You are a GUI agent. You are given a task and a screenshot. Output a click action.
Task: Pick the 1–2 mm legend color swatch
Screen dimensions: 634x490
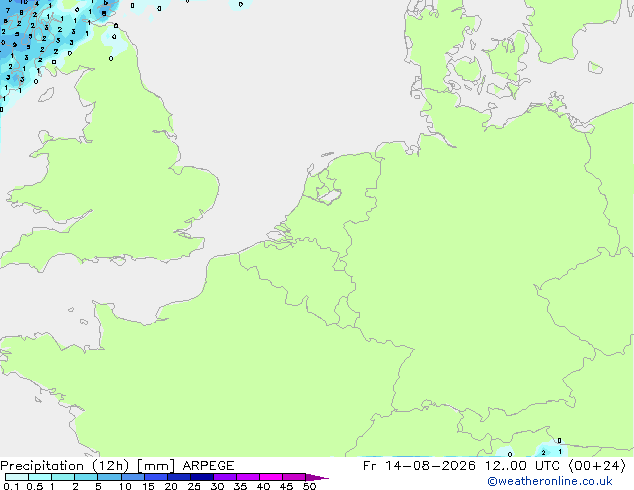63,477
